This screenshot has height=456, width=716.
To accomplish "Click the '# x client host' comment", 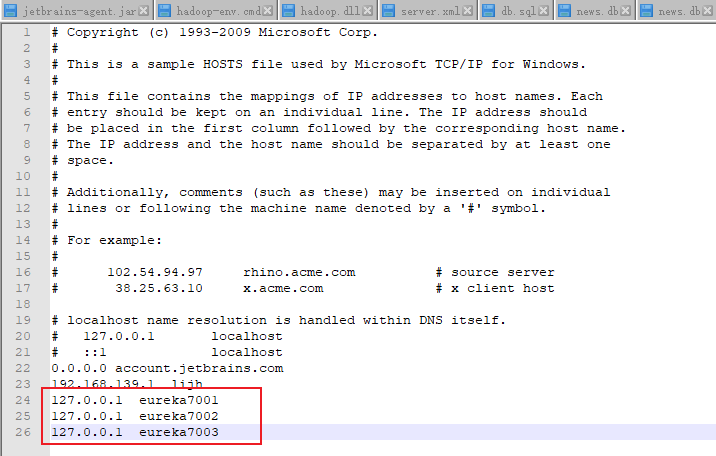I will click(495, 288).
